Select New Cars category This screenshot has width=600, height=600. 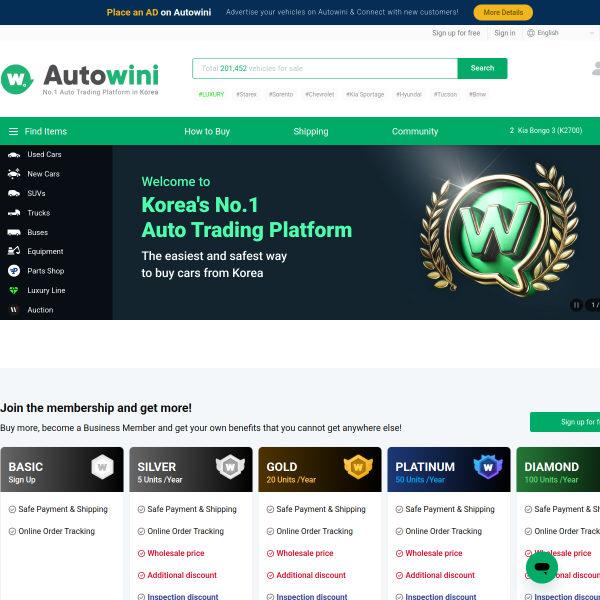[44, 174]
